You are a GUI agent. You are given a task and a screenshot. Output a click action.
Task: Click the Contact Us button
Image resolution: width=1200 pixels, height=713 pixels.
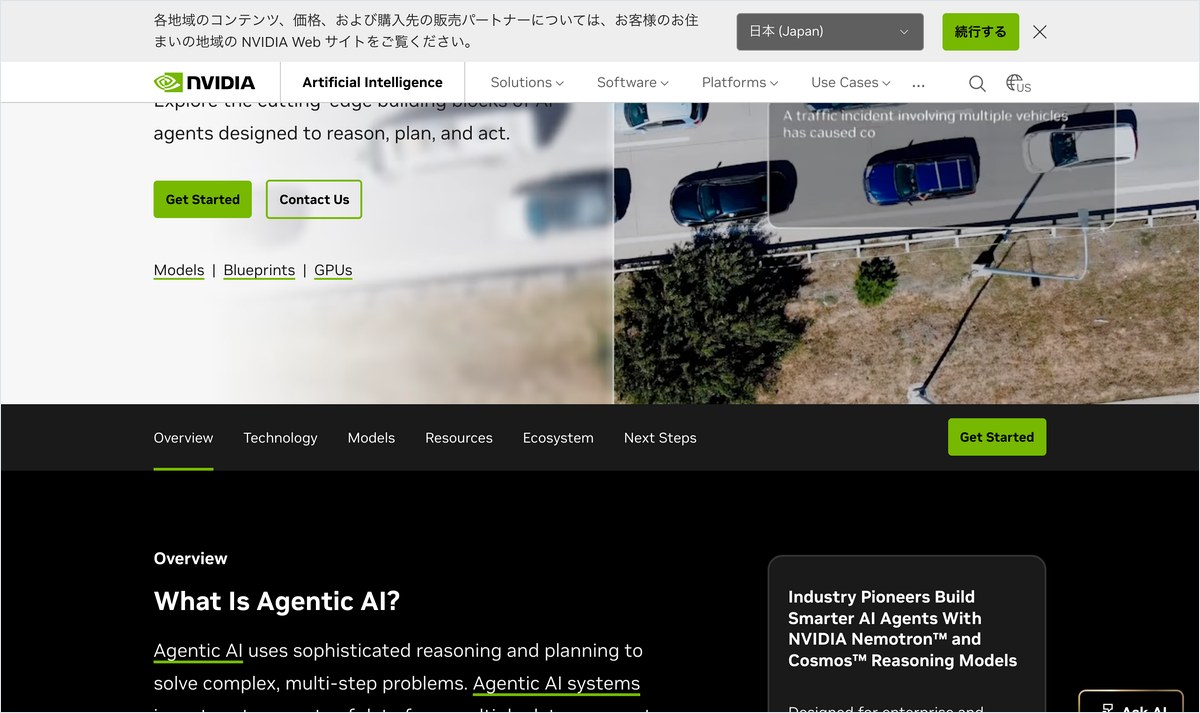[x=314, y=199]
